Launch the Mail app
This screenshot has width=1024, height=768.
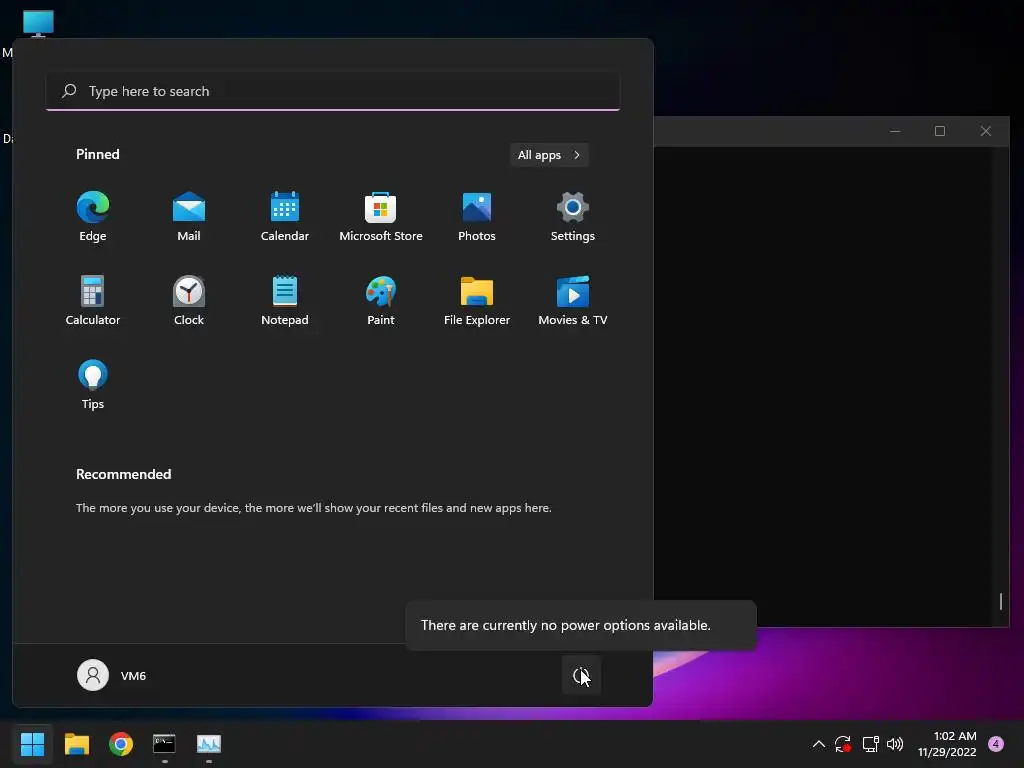click(x=189, y=216)
